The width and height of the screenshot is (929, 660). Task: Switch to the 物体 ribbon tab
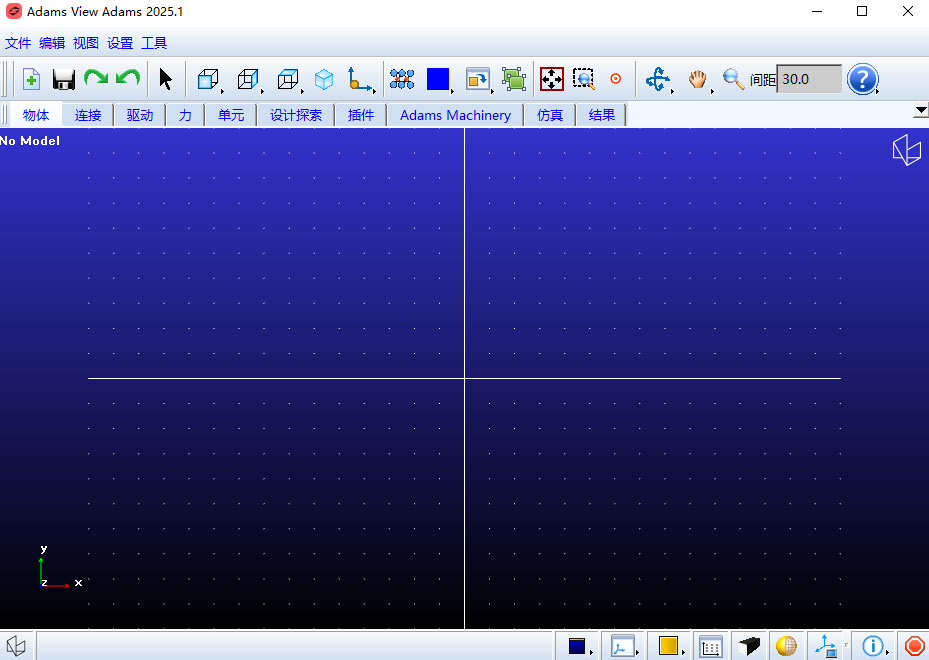coord(36,115)
